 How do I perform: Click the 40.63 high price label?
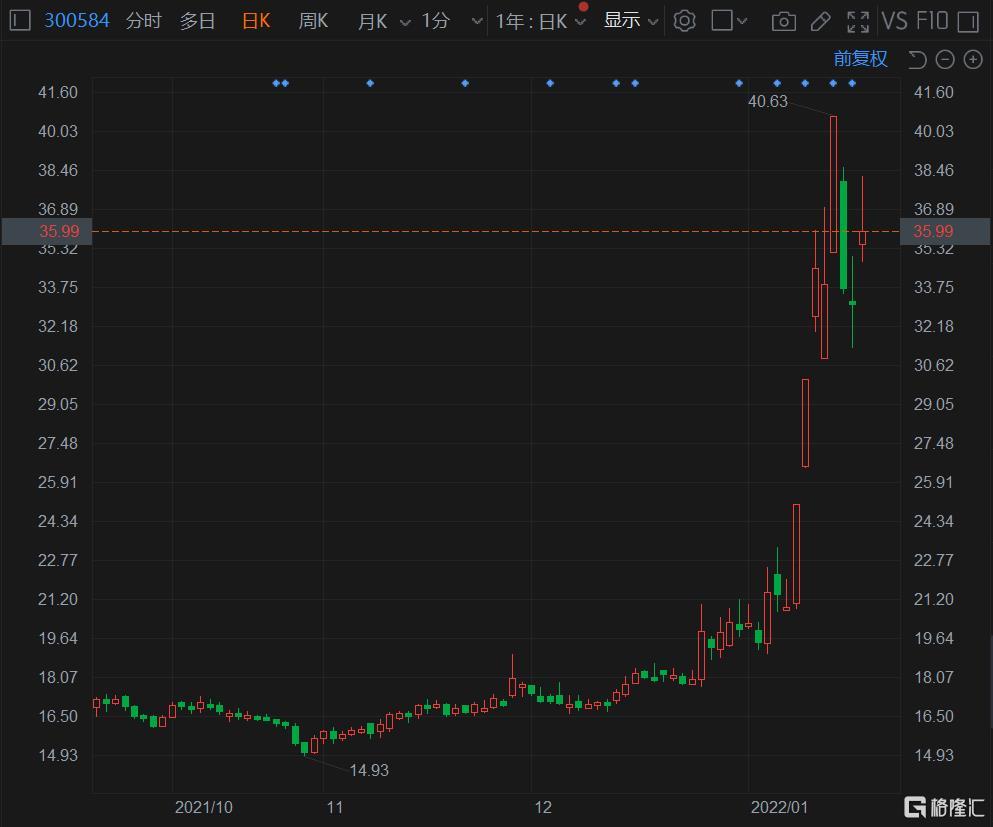tap(768, 101)
